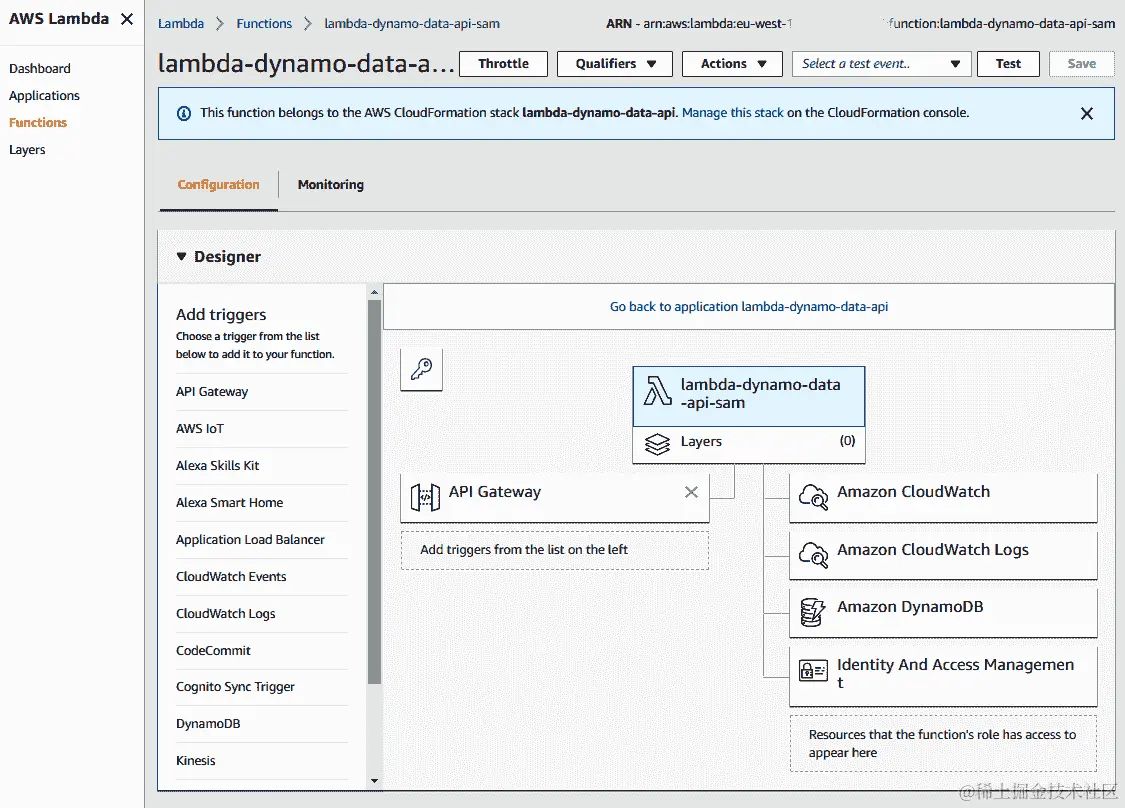The image size is (1125, 808).
Task: Add CloudWatch Events trigger
Action: (x=231, y=577)
